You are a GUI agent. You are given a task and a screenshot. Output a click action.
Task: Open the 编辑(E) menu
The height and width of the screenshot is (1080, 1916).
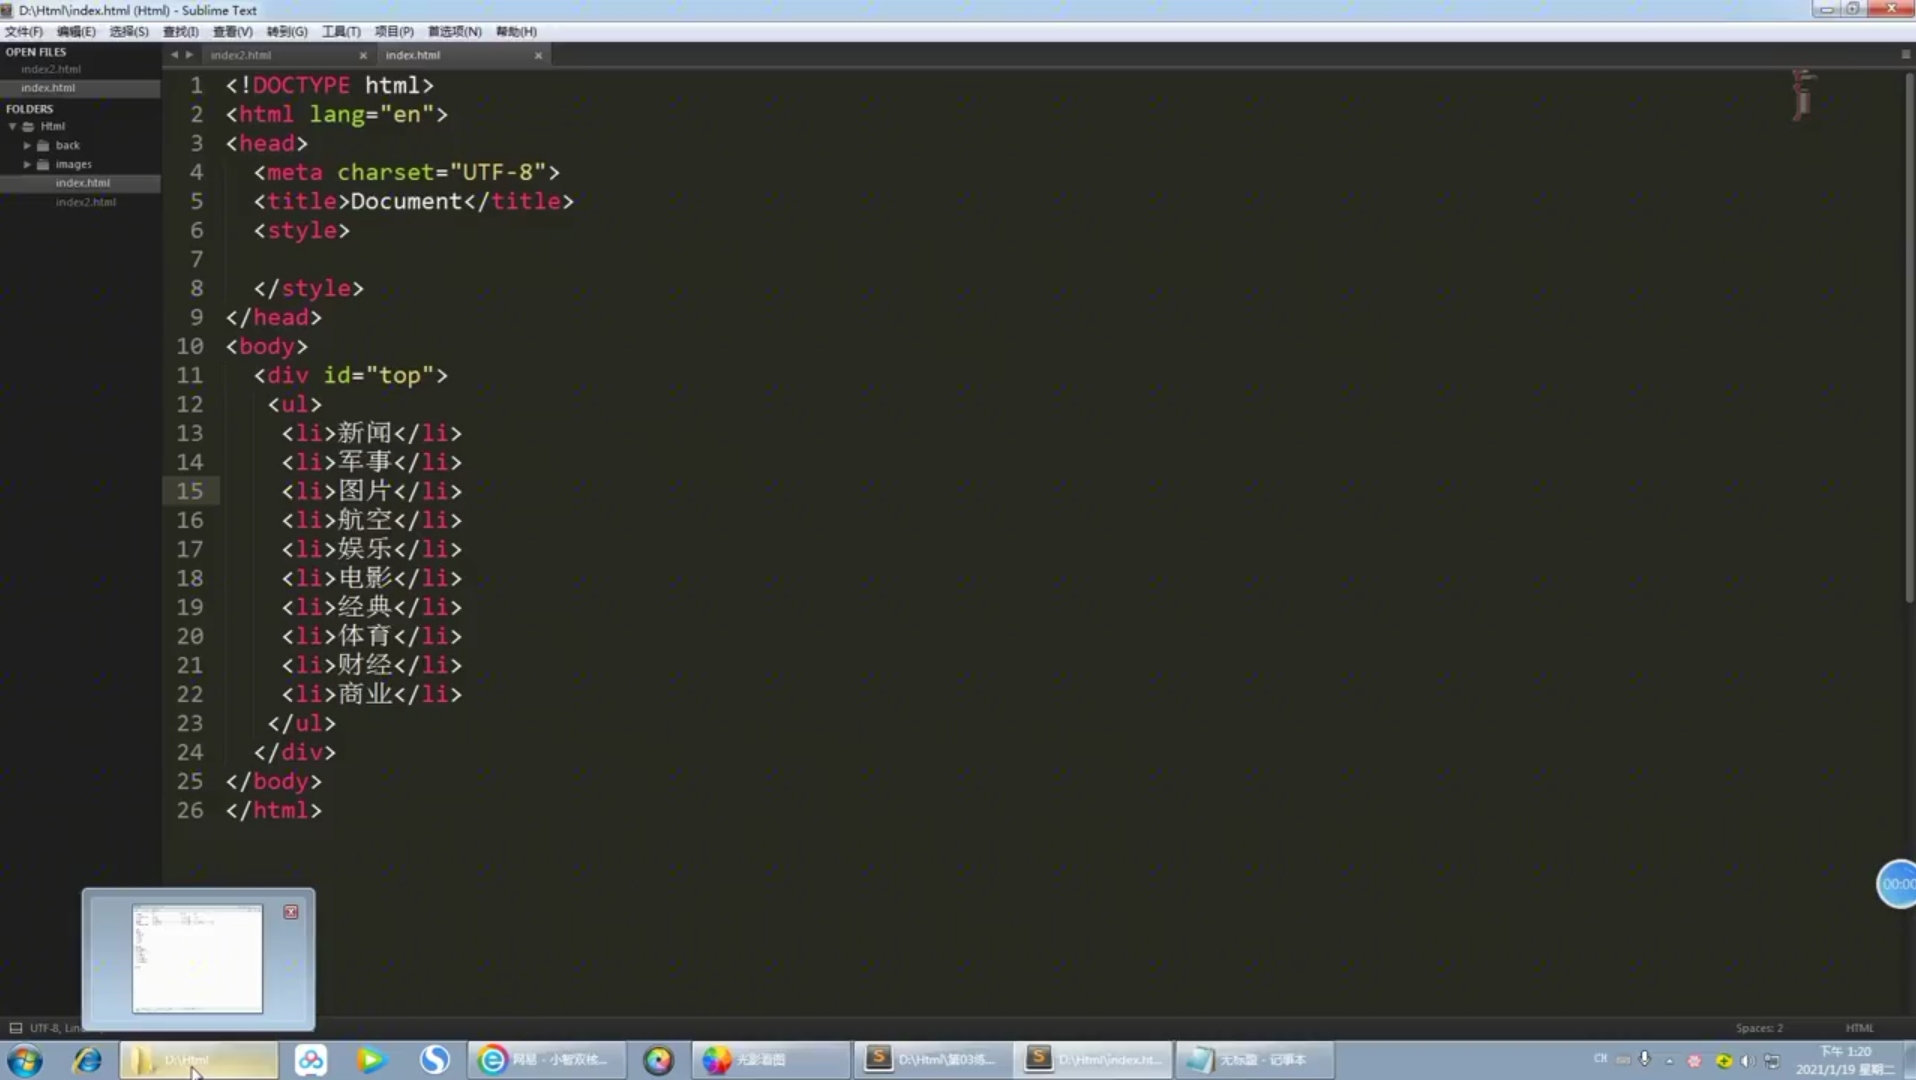pos(76,31)
